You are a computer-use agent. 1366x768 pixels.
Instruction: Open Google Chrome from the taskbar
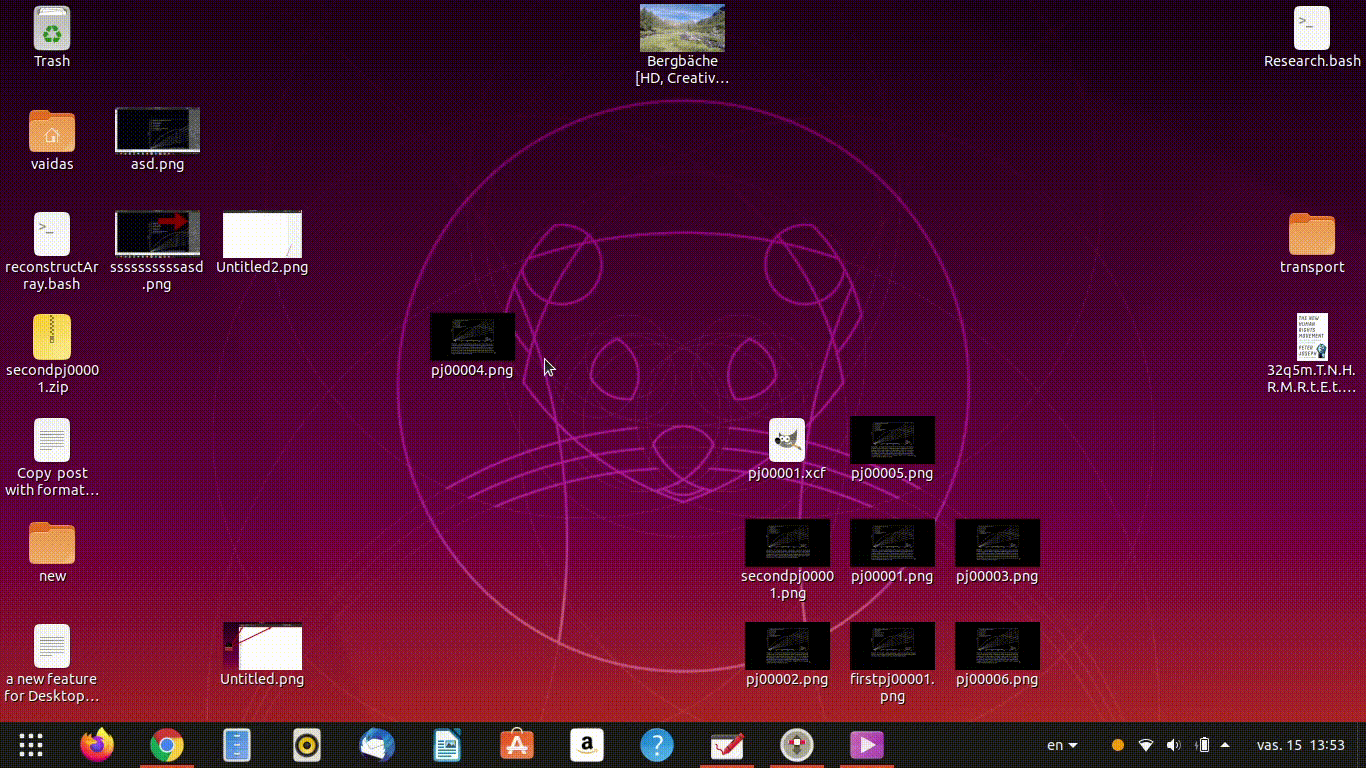point(167,745)
